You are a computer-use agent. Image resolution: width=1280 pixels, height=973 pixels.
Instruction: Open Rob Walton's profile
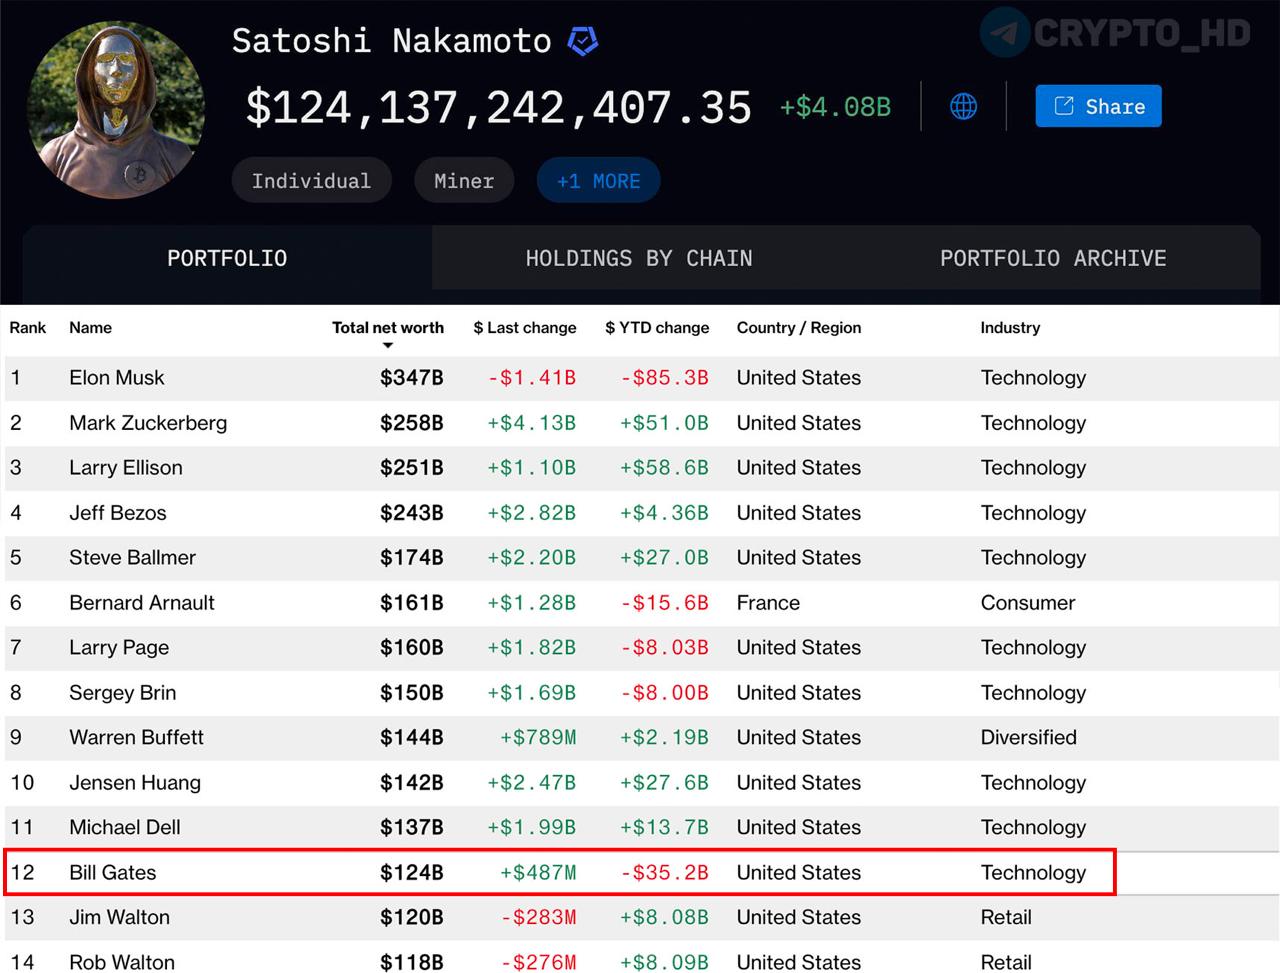click(122, 962)
